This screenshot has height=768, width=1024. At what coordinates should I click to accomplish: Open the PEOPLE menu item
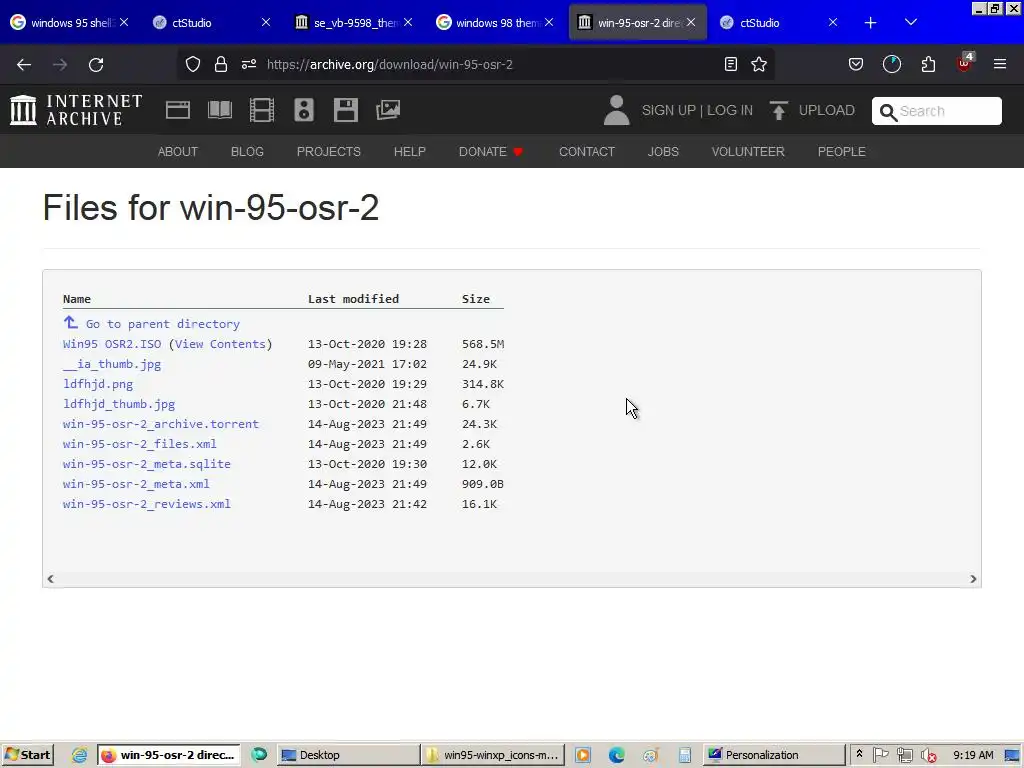coord(841,152)
